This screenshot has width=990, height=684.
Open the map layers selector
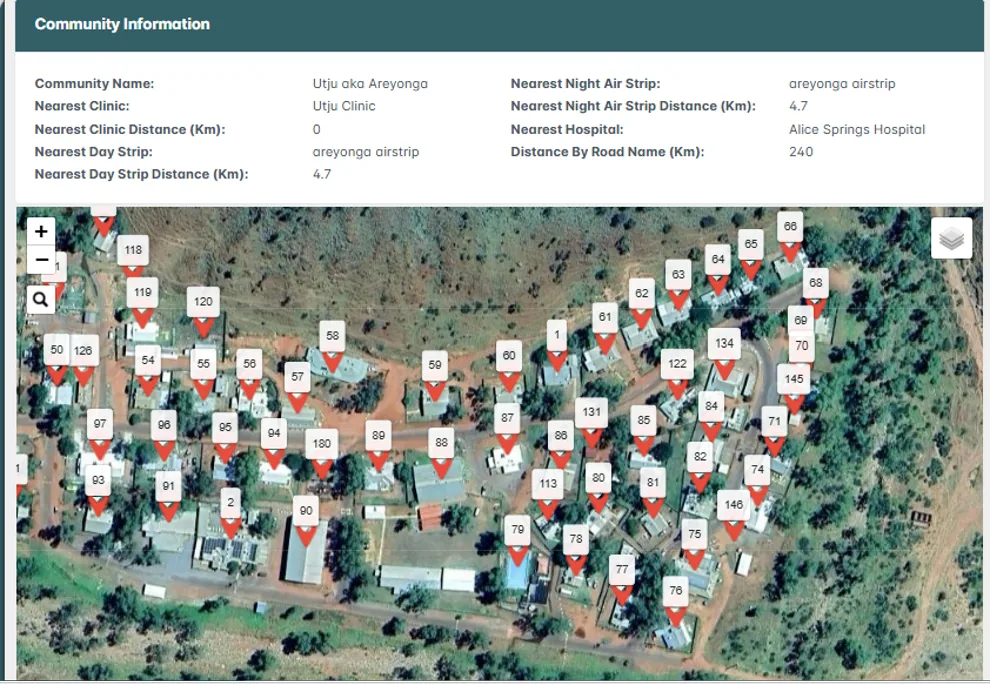(x=951, y=238)
